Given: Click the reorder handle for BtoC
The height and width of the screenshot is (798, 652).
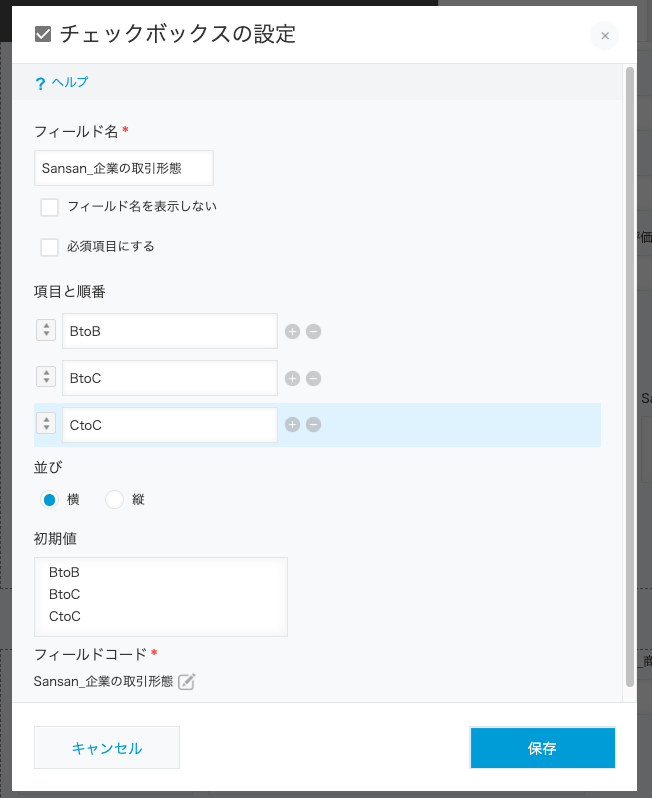Looking at the screenshot, I should [46, 377].
